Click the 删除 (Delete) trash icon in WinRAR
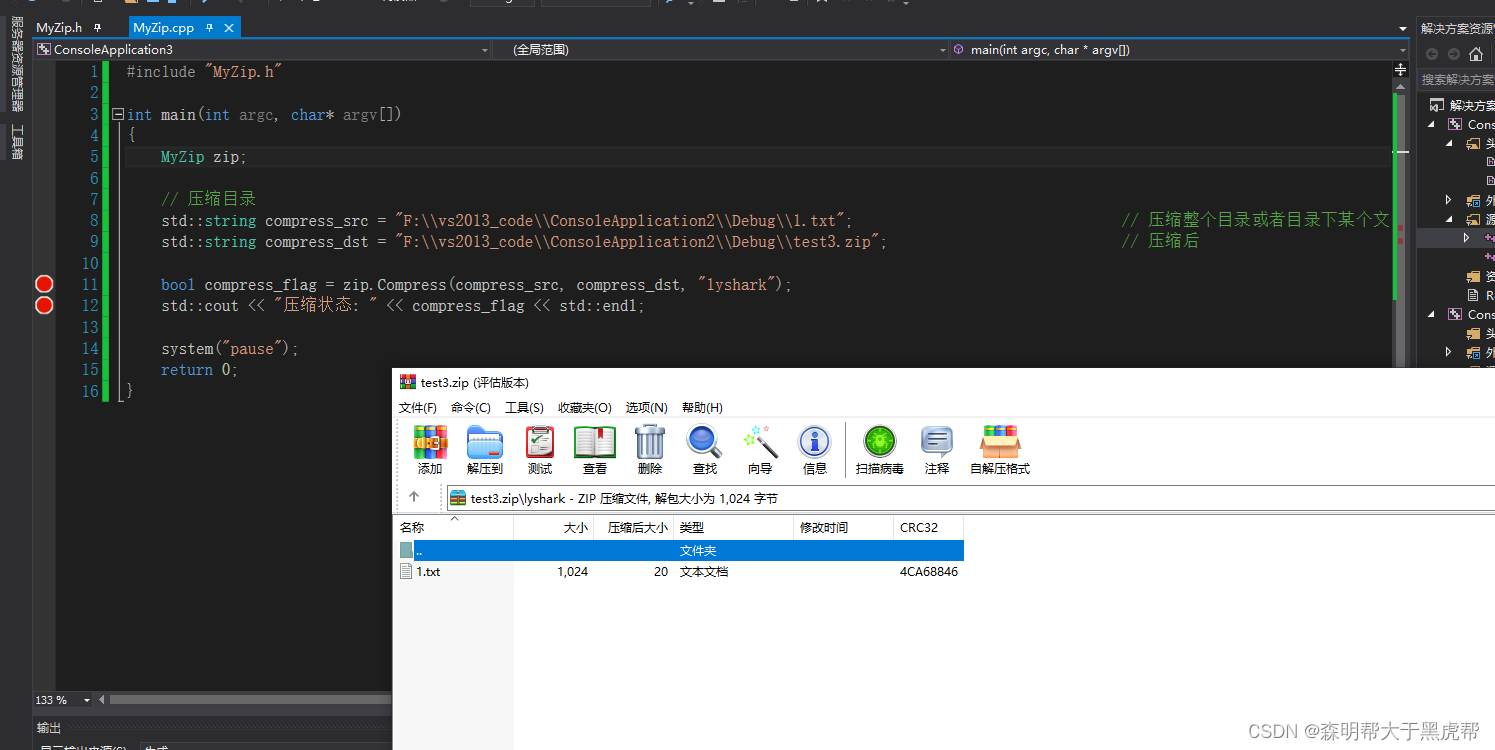Image resolution: width=1495 pixels, height=750 pixels. 650,441
